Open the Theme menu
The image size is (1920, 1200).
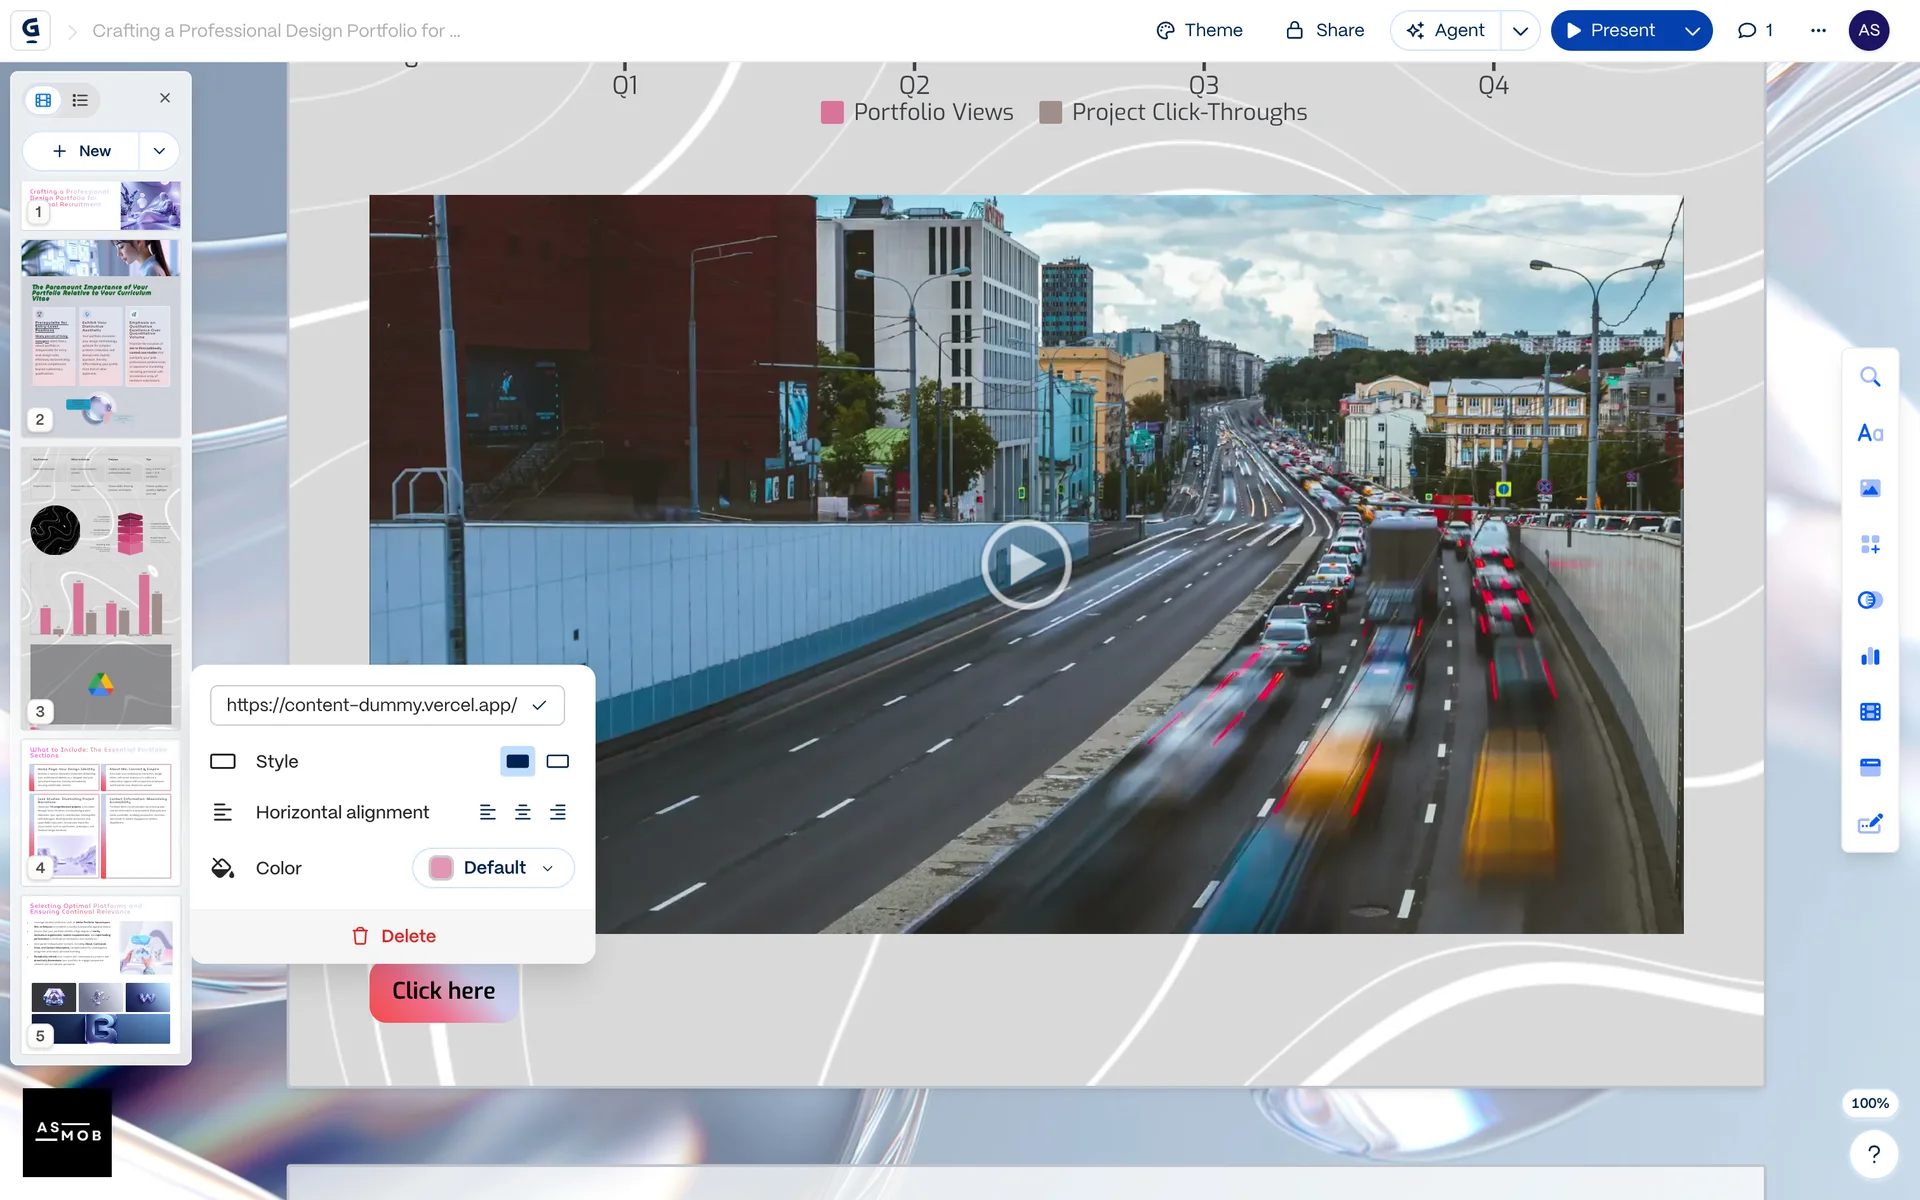coord(1198,30)
